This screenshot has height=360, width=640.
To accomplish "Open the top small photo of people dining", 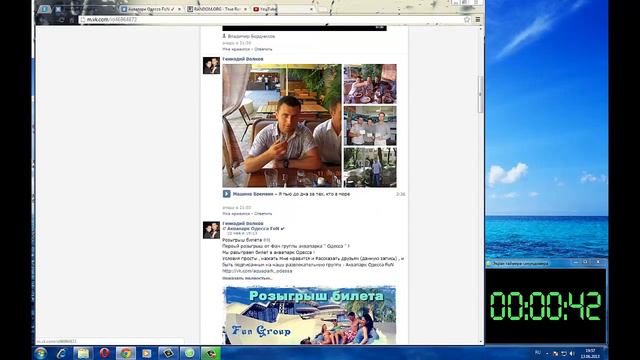I will [370, 84].
